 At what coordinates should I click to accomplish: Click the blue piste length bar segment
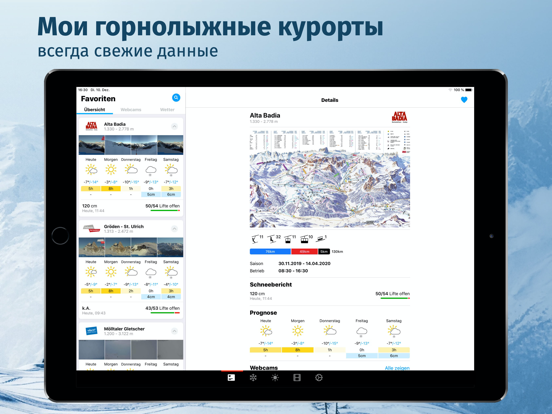click(x=270, y=251)
